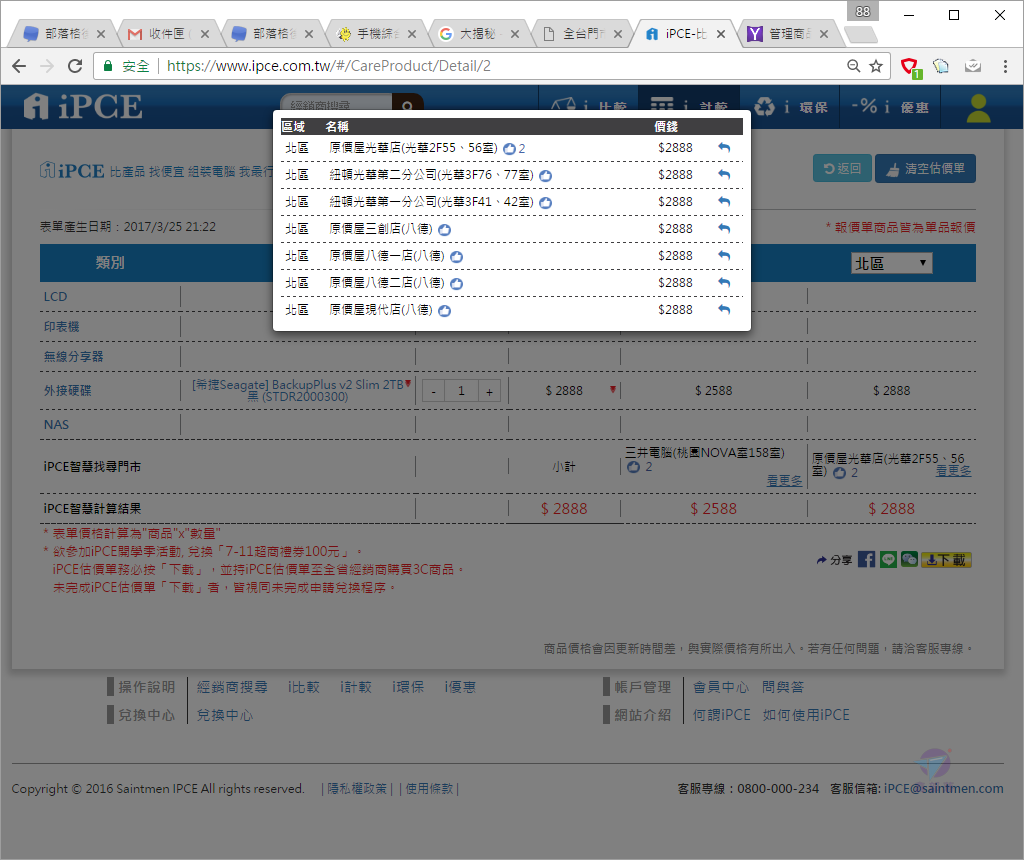Open the 使用條款 link
The width and height of the screenshot is (1024, 860).
[x=429, y=789]
